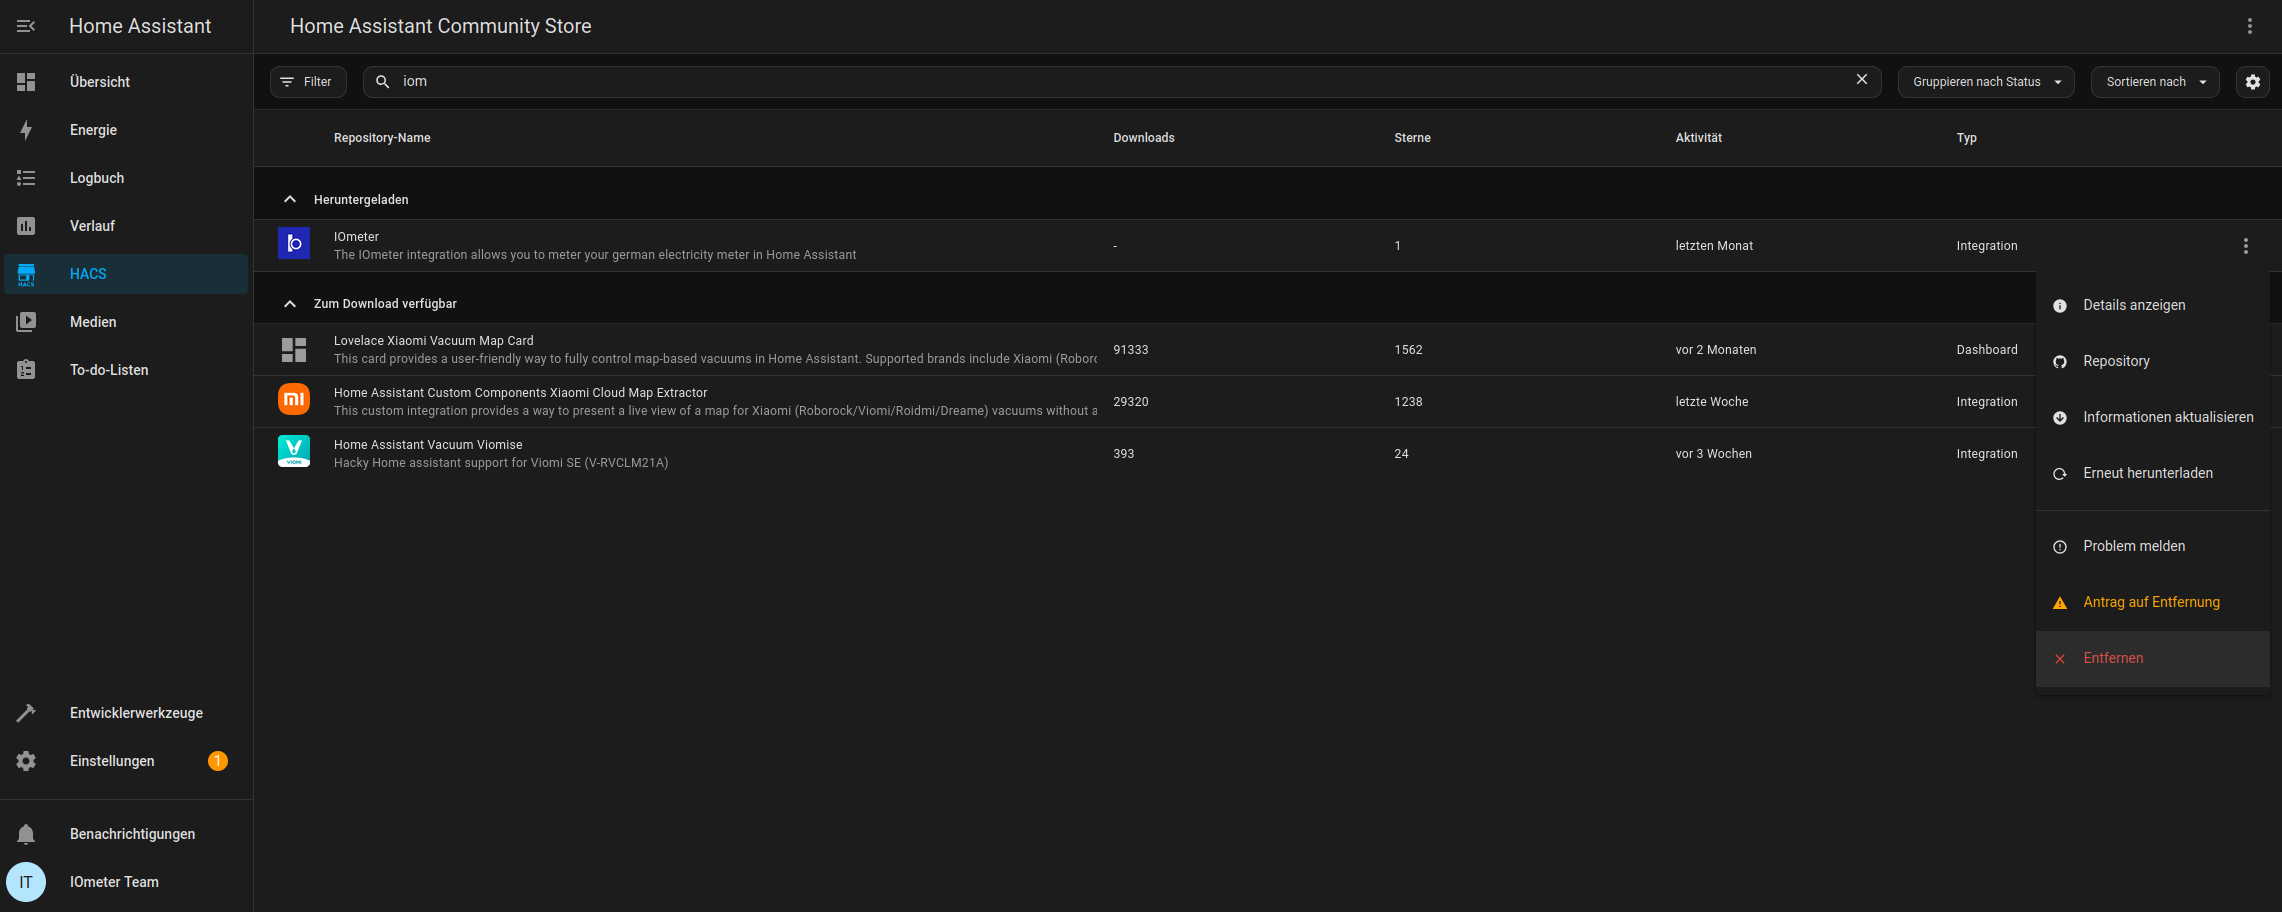Click the Logbuch list icon
The width and height of the screenshot is (2282, 912).
tap(26, 178)
